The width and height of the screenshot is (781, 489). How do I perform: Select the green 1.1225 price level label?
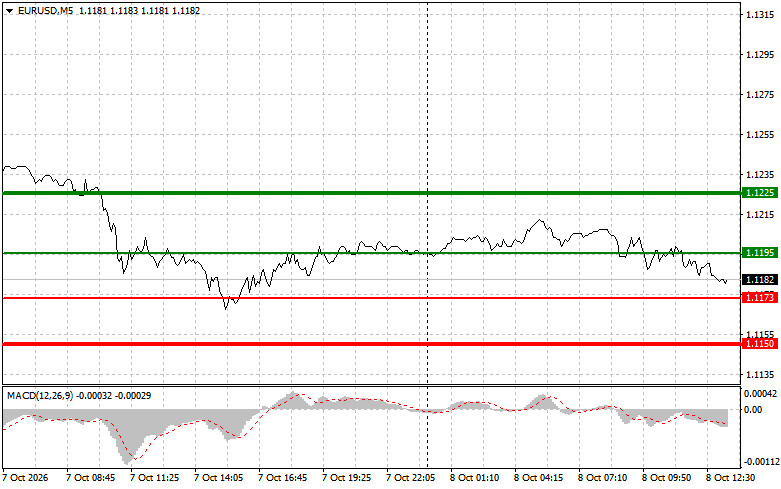tap(760, 193)
